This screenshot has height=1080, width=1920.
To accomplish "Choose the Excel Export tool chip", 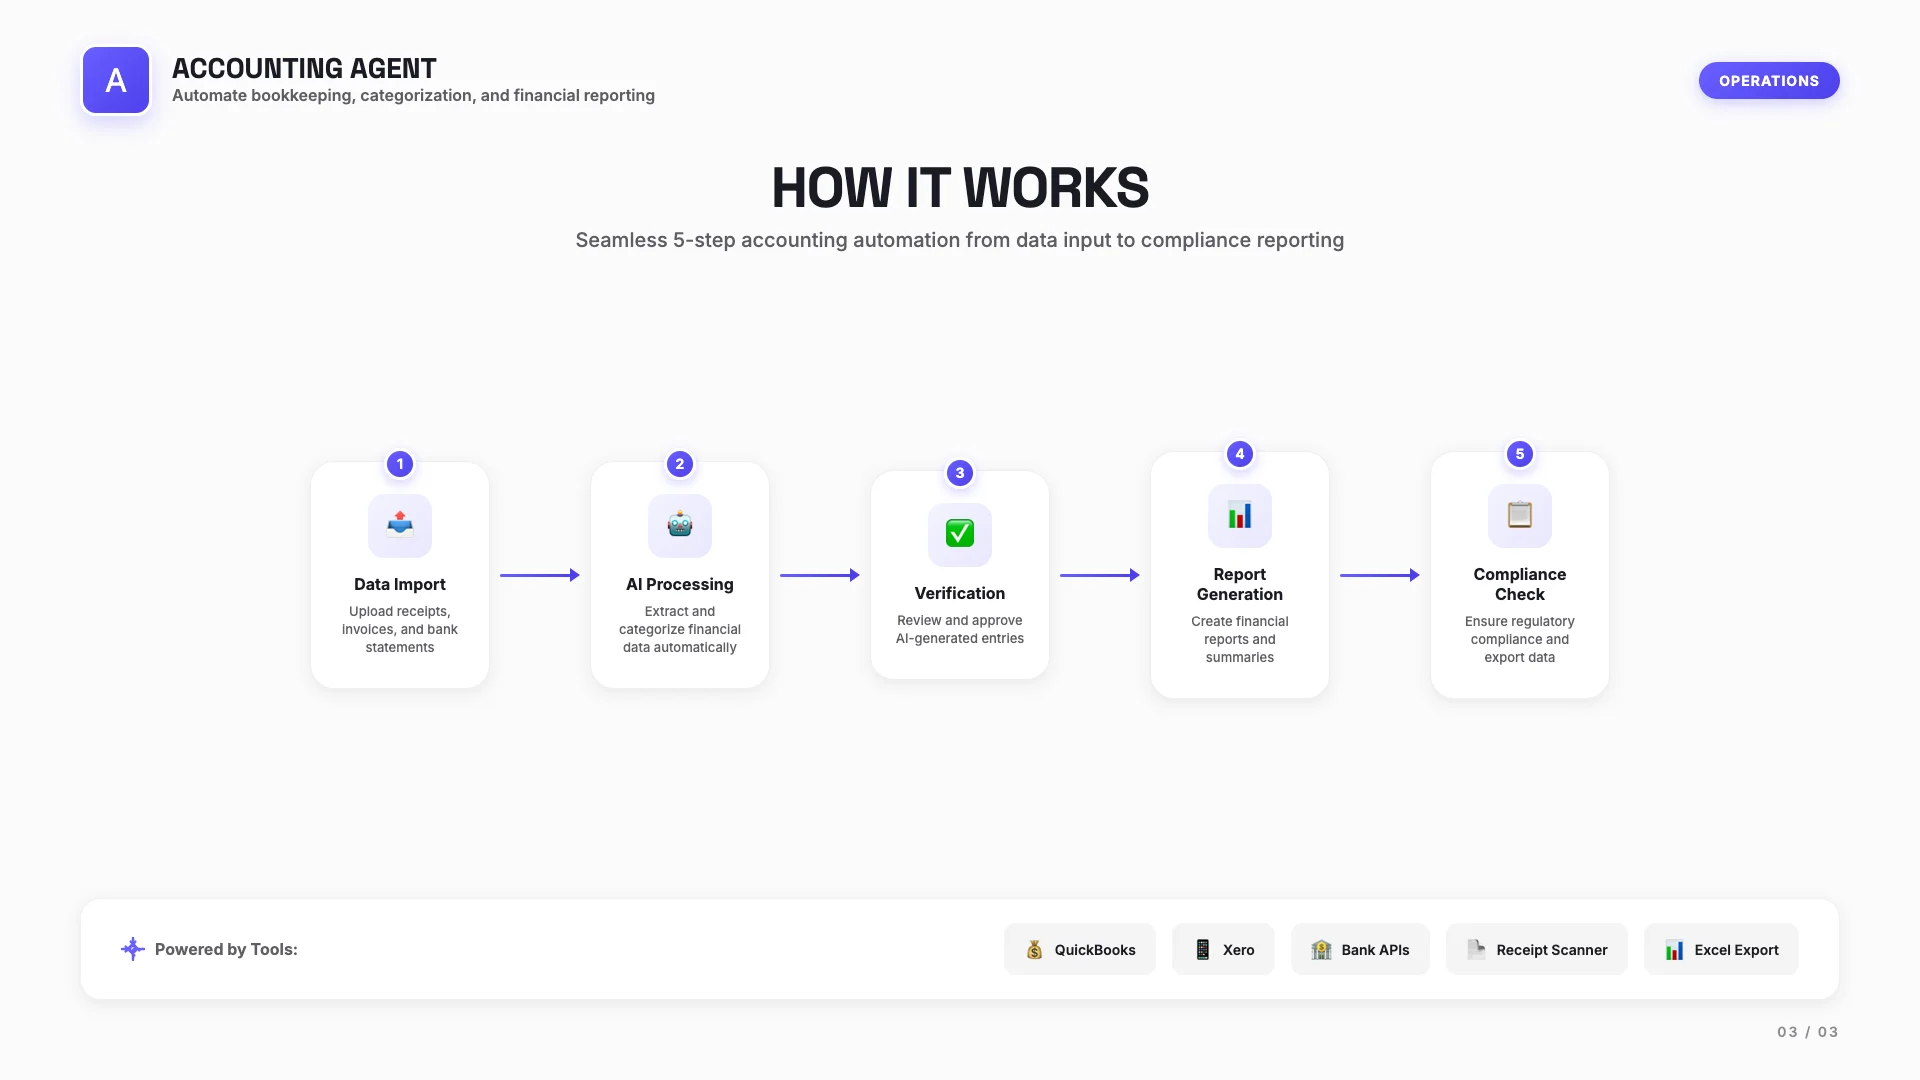I will (1721, 950).
